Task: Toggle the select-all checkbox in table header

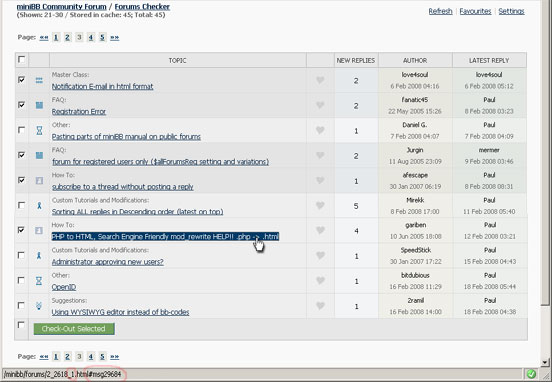Action: [21, 59]
